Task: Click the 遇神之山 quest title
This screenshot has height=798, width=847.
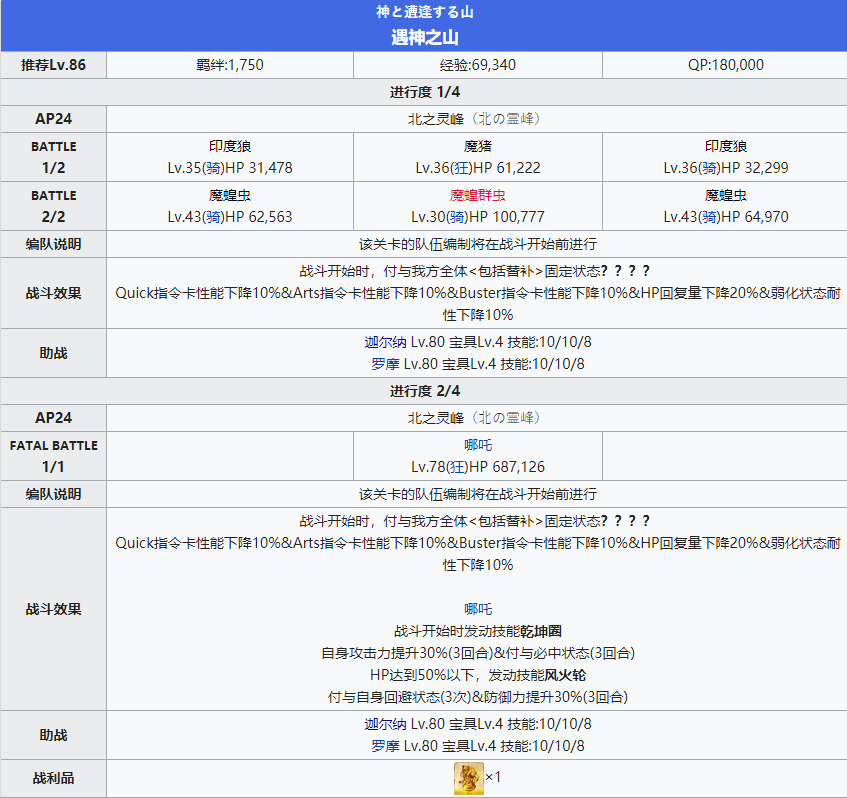Action: [x=425, y=37]
